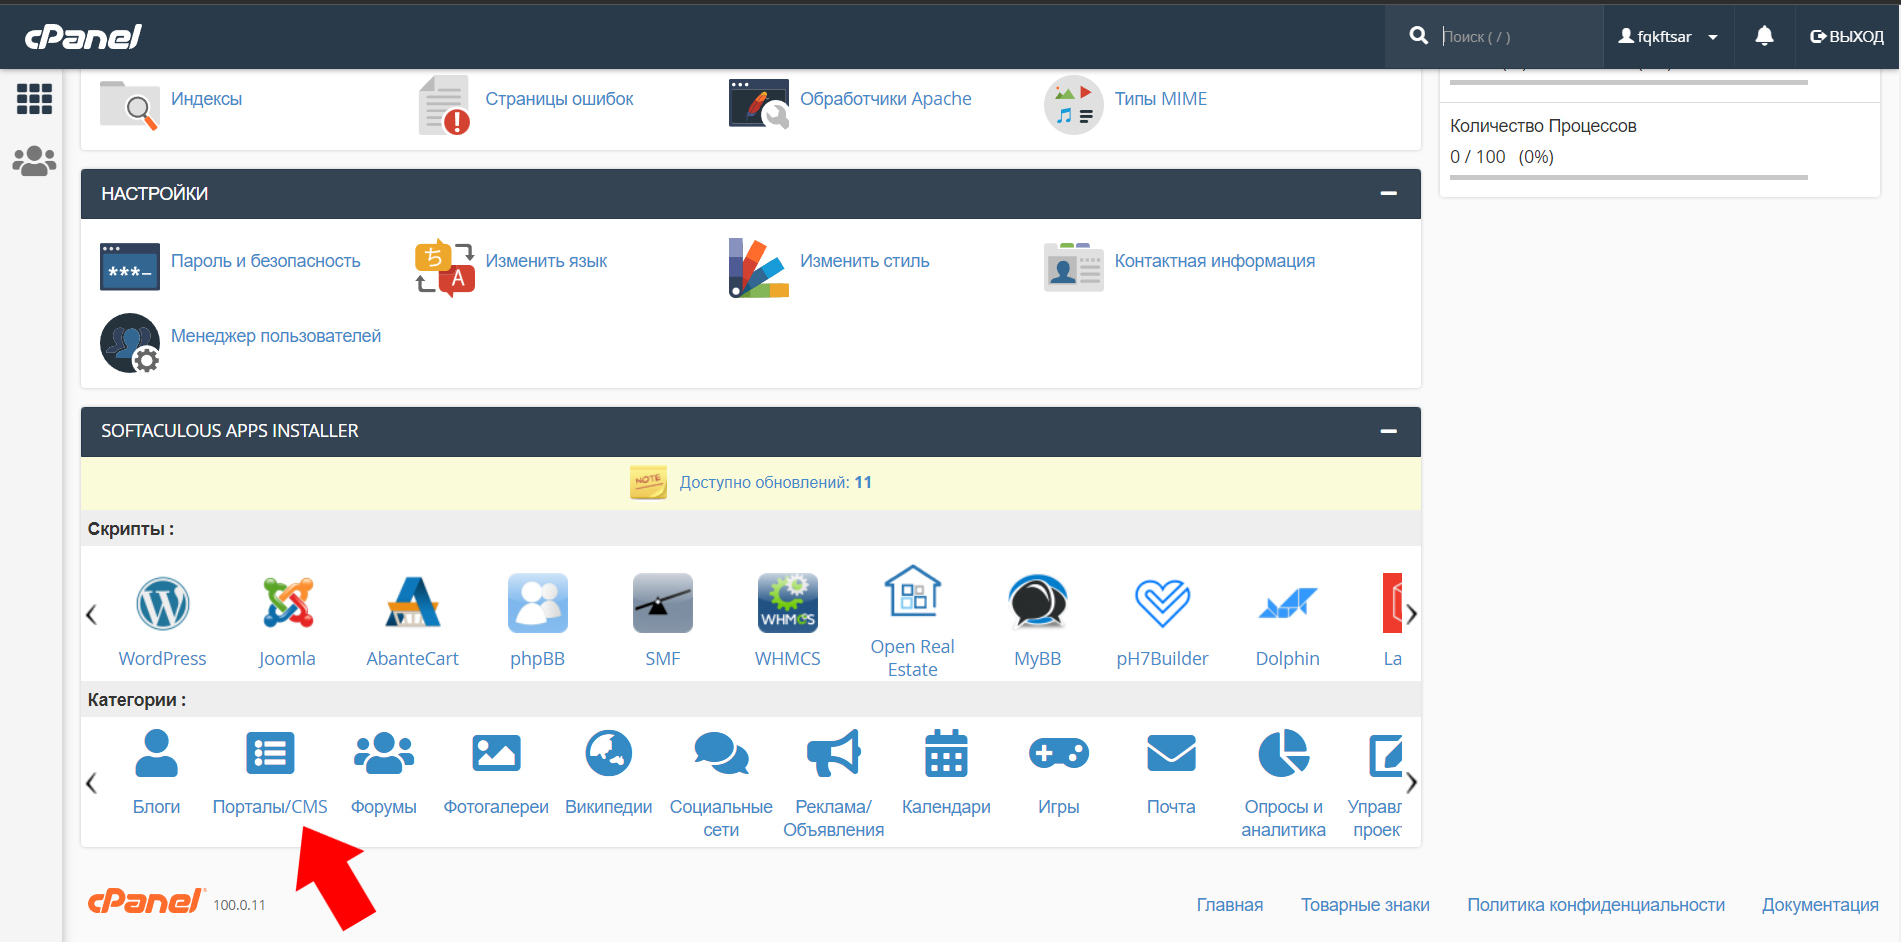Image resolution: width=1901 pixels, height=942 pixels.
Task: Click the Индексы text link
Action: click(x=206, y=99)
